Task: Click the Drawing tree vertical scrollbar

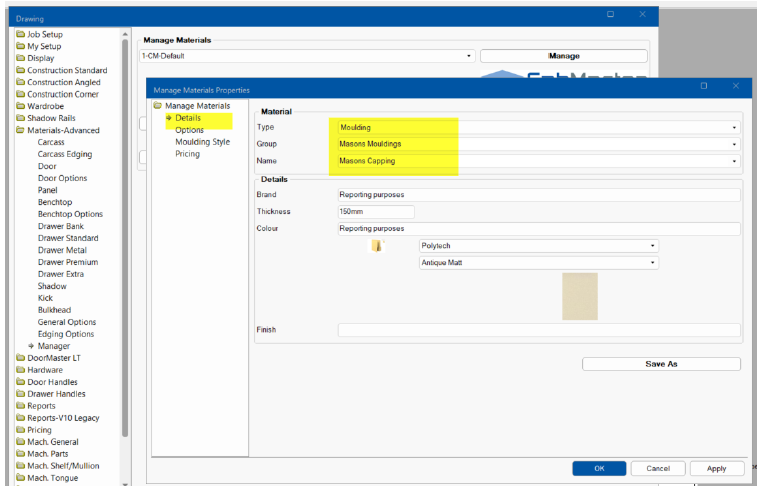Action: (x=125, y=236)
